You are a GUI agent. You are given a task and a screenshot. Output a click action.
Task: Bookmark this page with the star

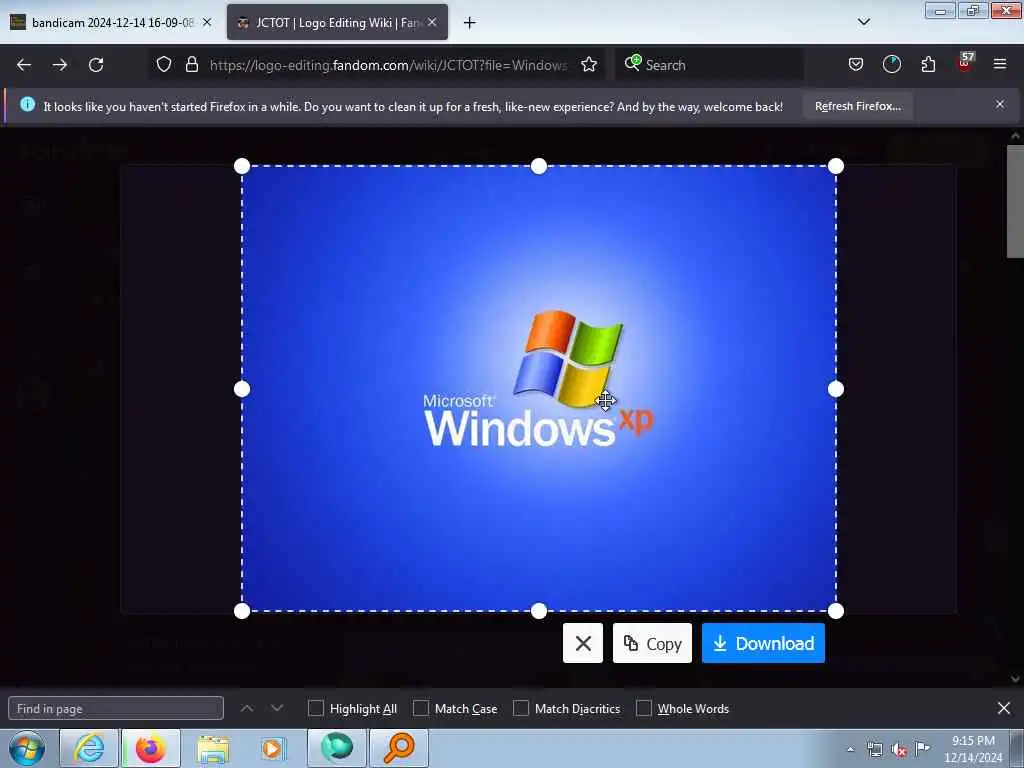click(x=589, y=65)
